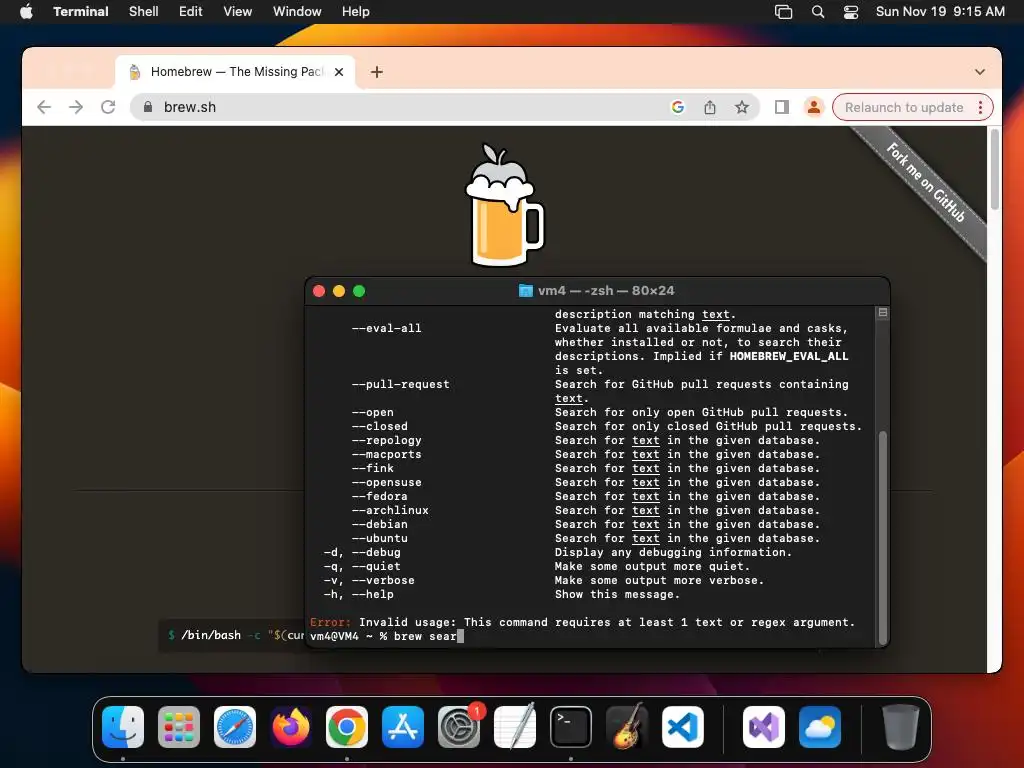Open Control Center in menu bar
Viewport: 1024px width, 768px height.
point(851,12)
